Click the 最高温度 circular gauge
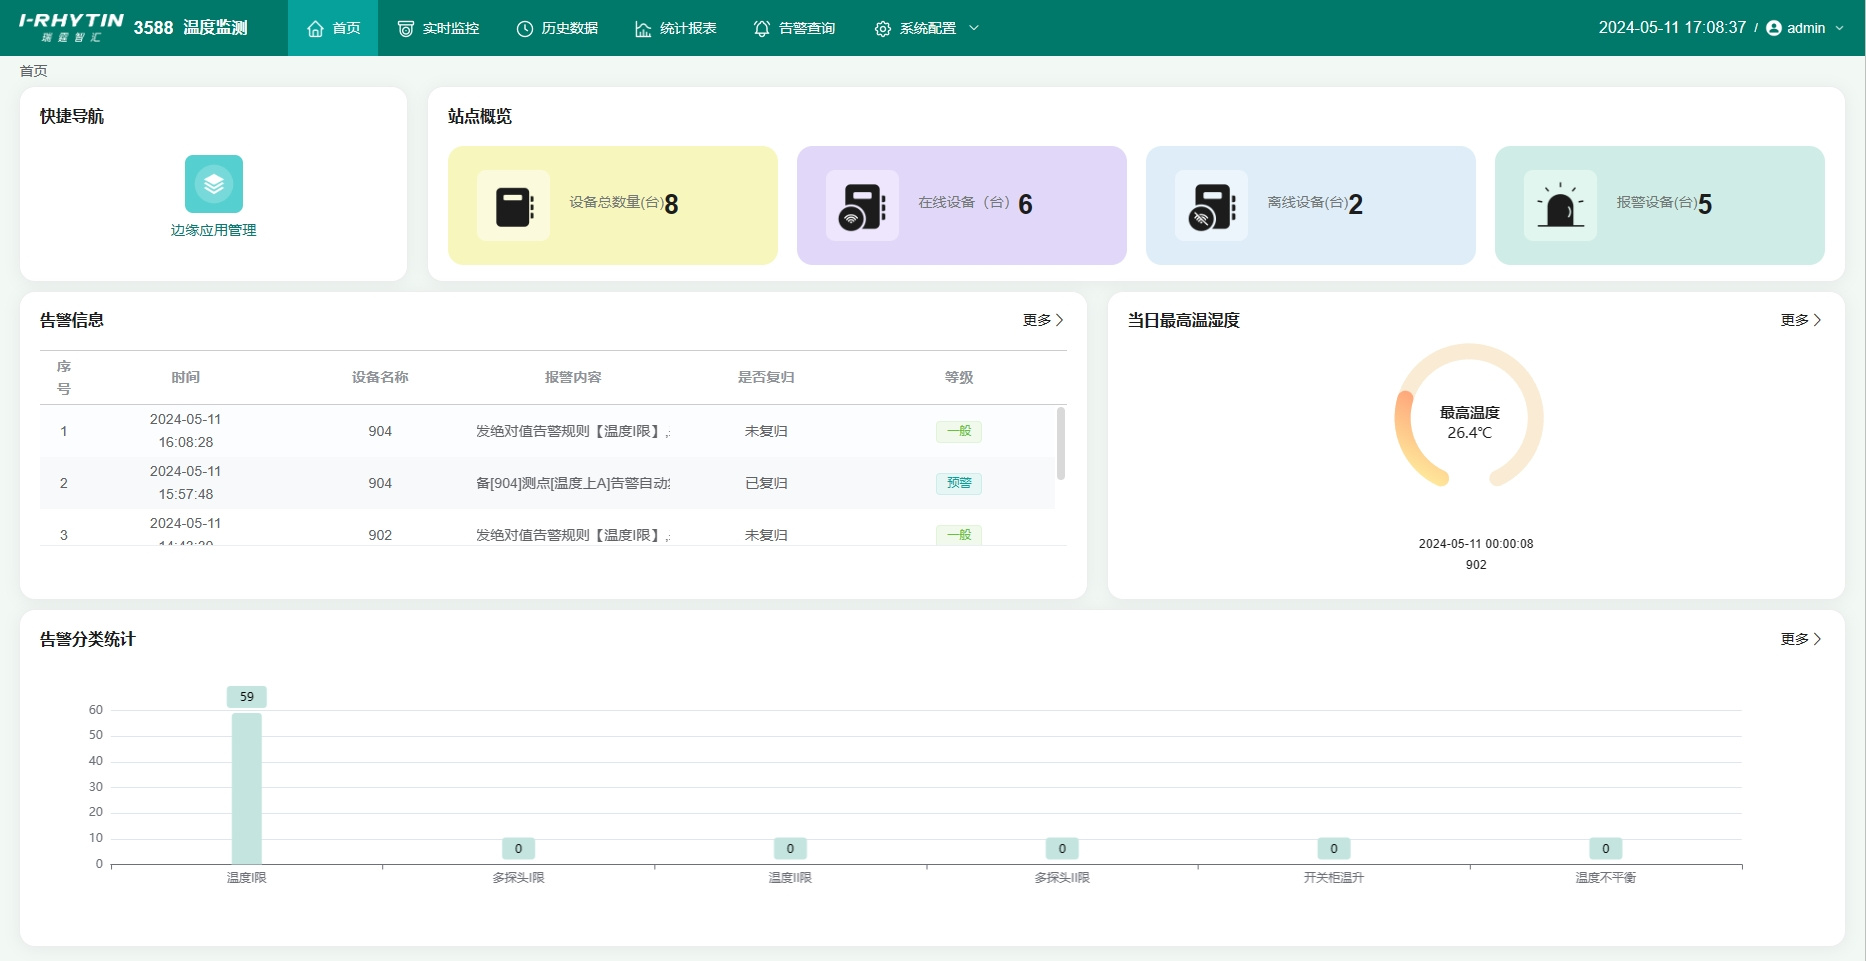The image size is (1866, 961). coord(1469,417)
